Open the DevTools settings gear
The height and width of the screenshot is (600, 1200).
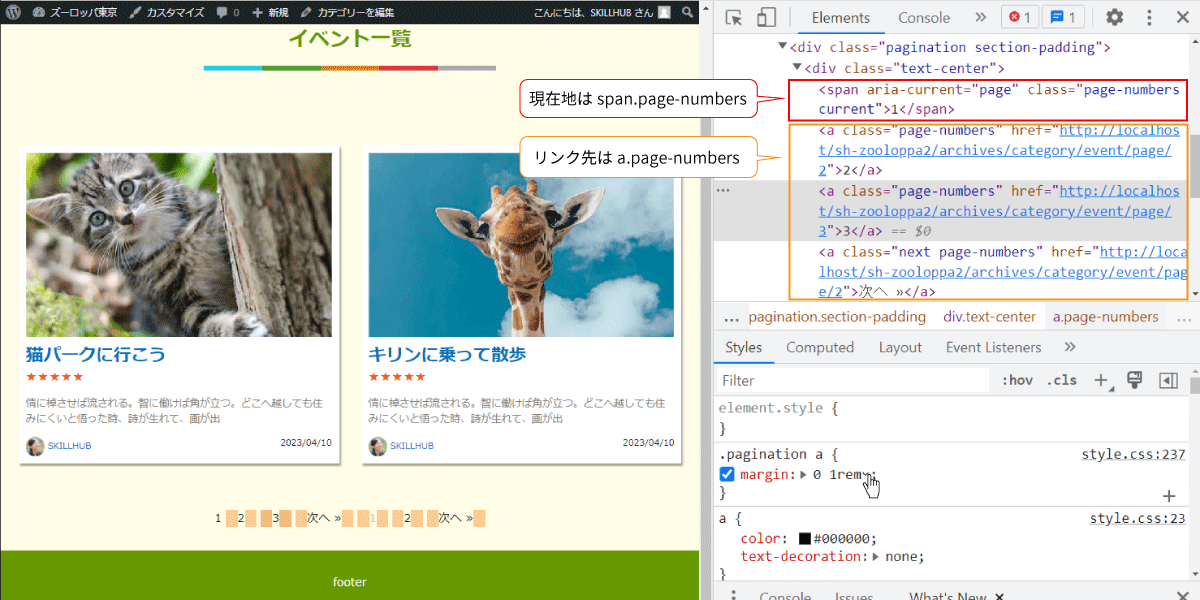(1114, 18)
